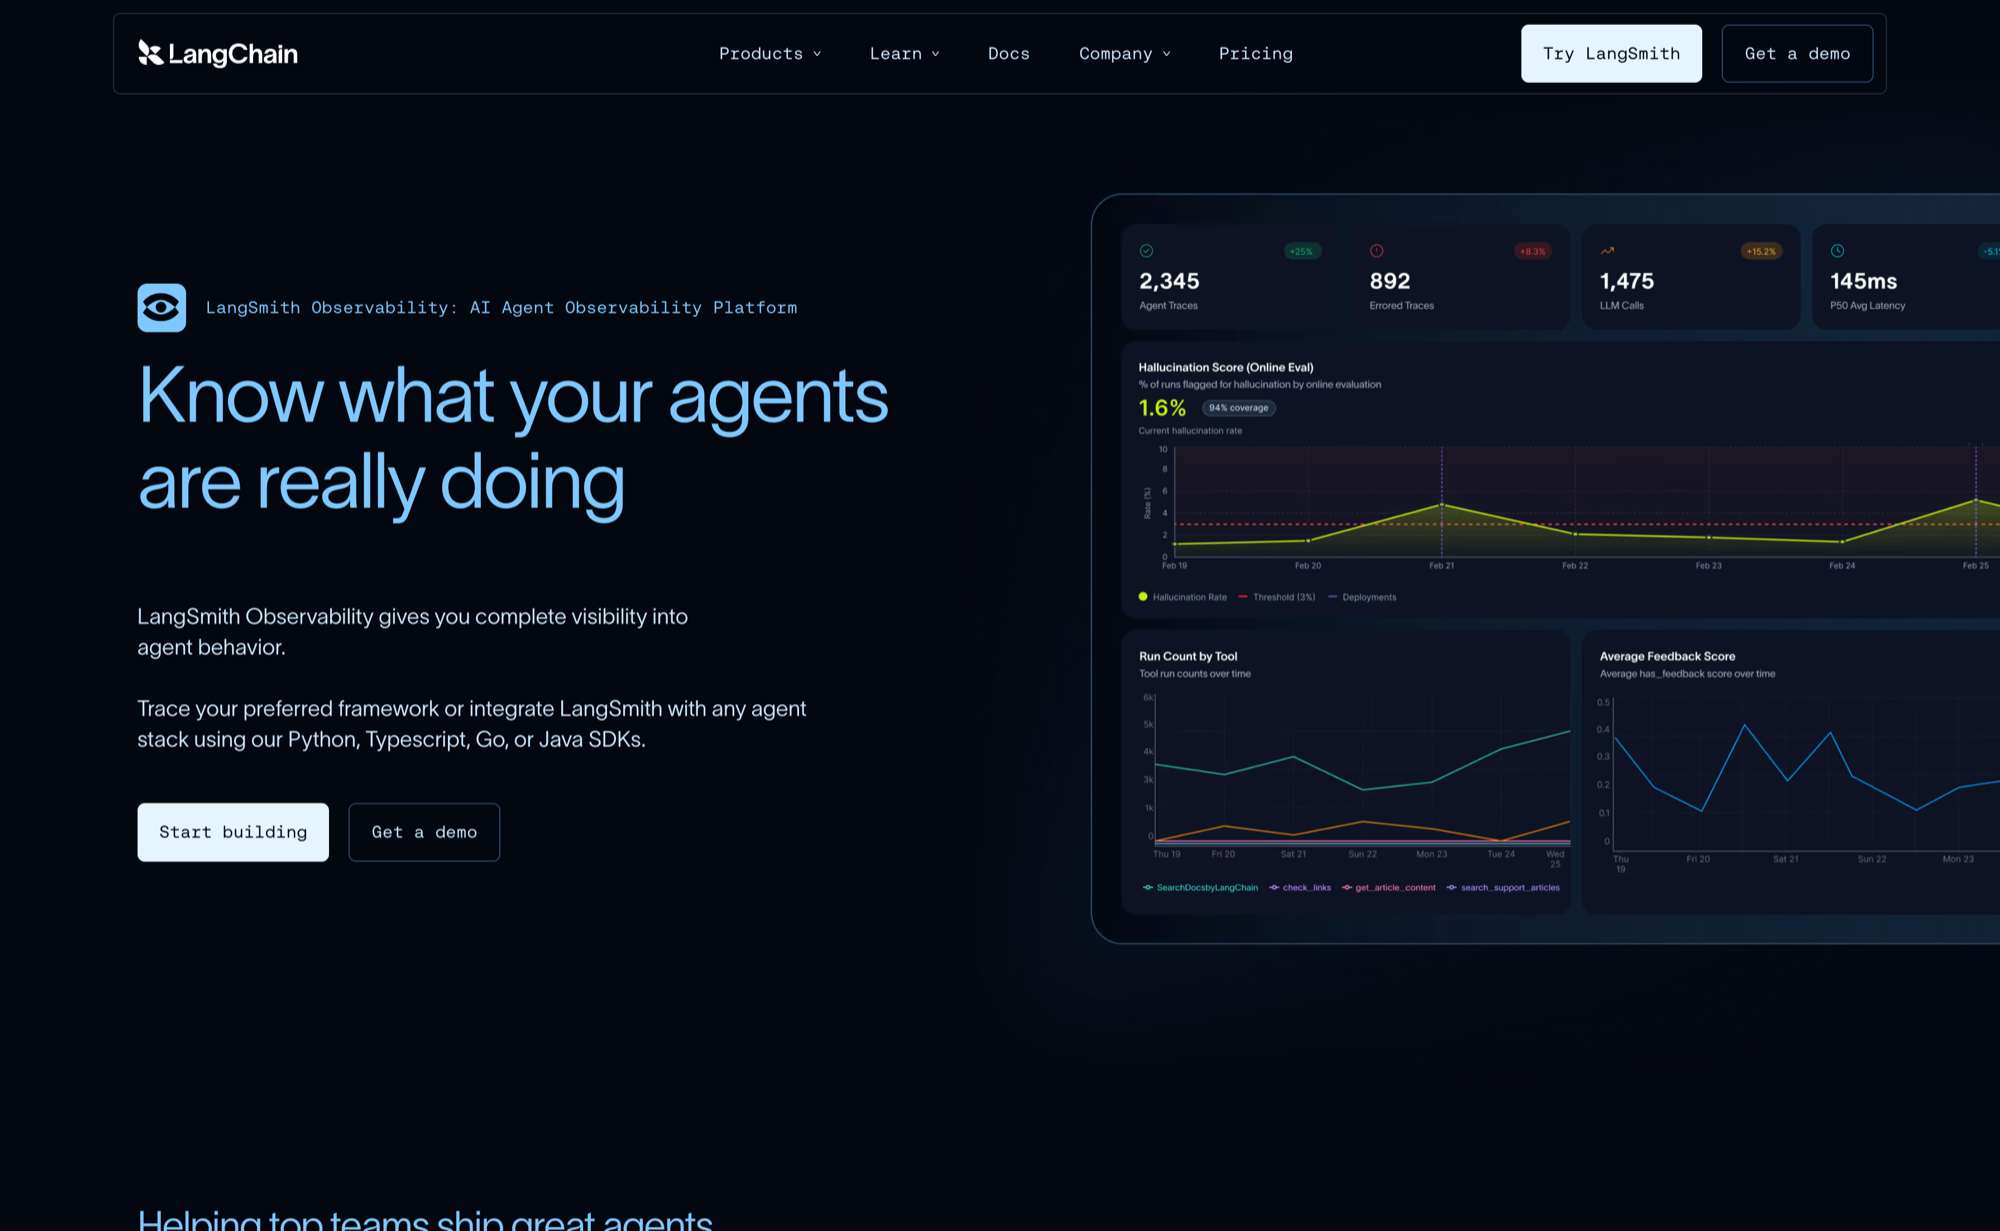
Task: Click the LangChain logo
Action: coord(218,54)
